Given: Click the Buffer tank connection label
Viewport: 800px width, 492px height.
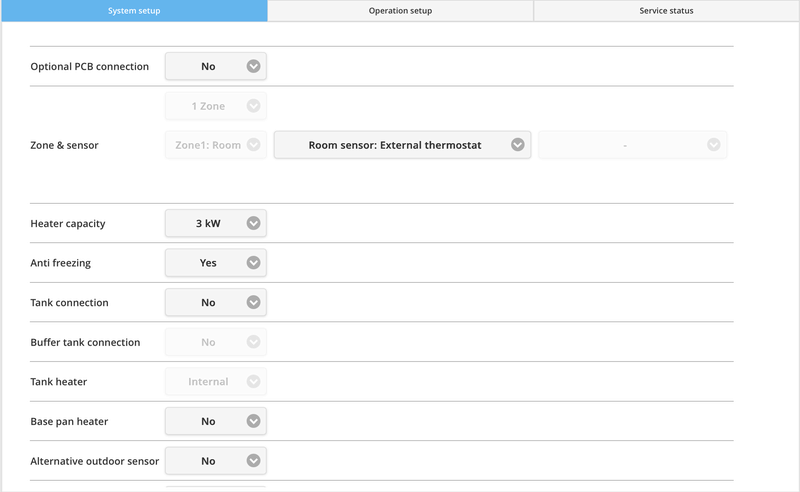Looking at the screenshot, I should (85, 342).
